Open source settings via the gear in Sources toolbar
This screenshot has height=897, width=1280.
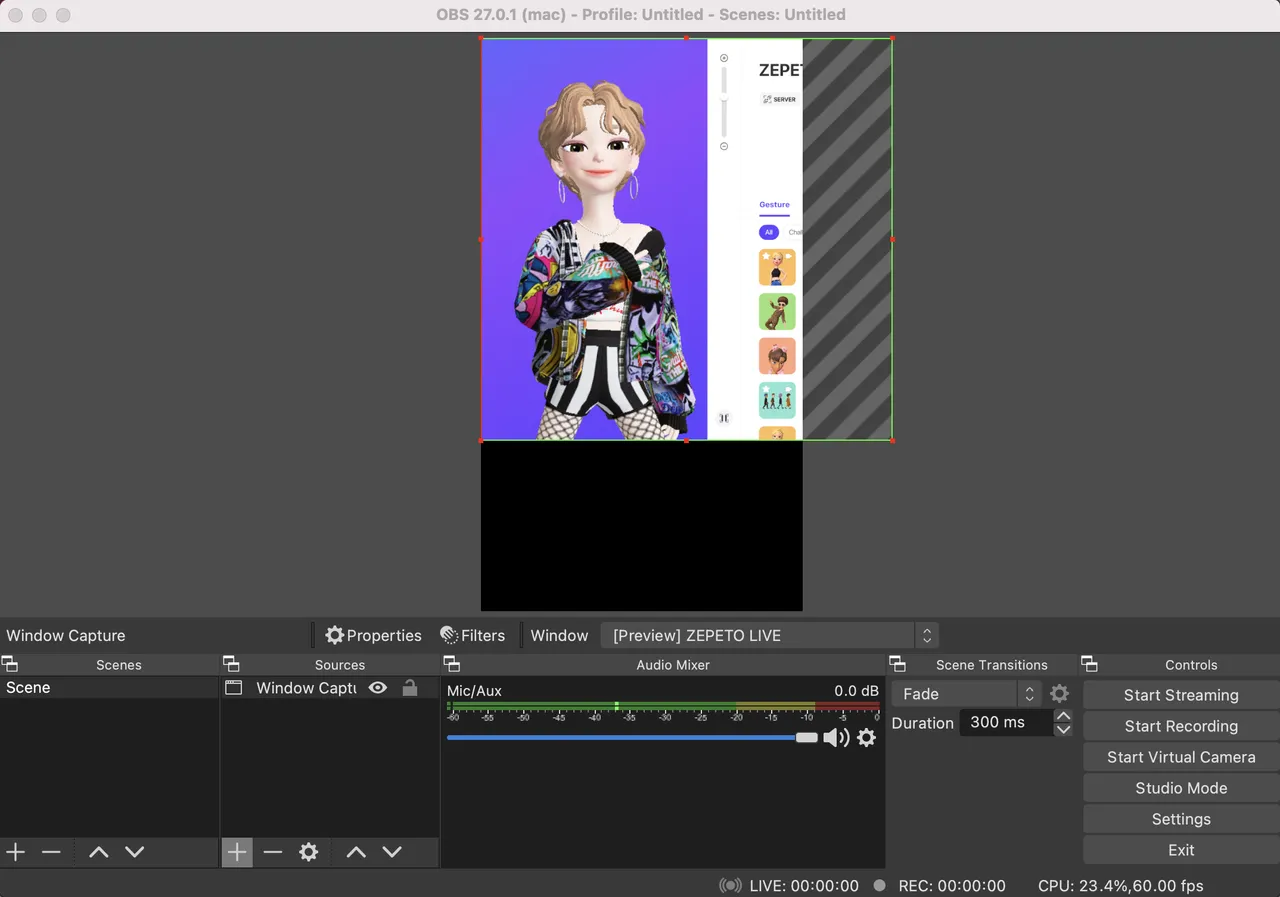[308, 852]
